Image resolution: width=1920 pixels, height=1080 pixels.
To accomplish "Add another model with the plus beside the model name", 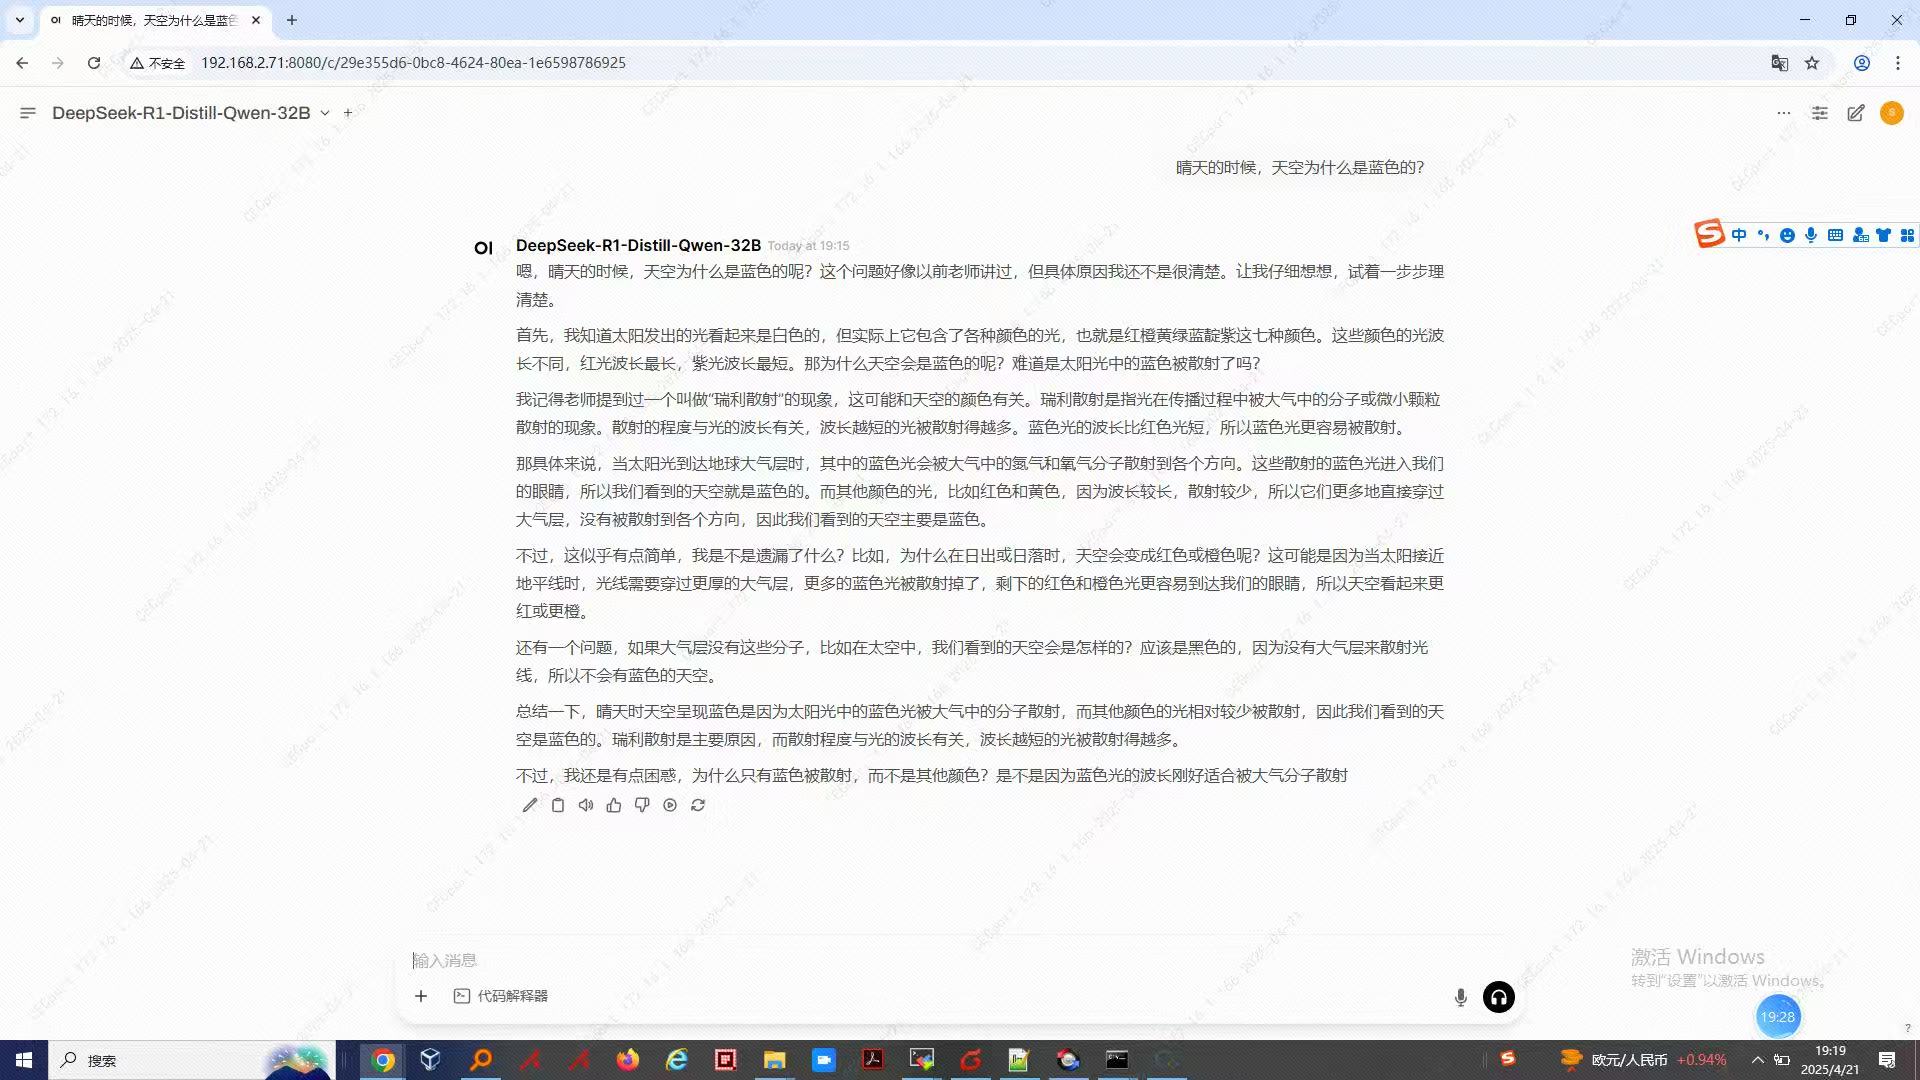I will pos(348,113).
